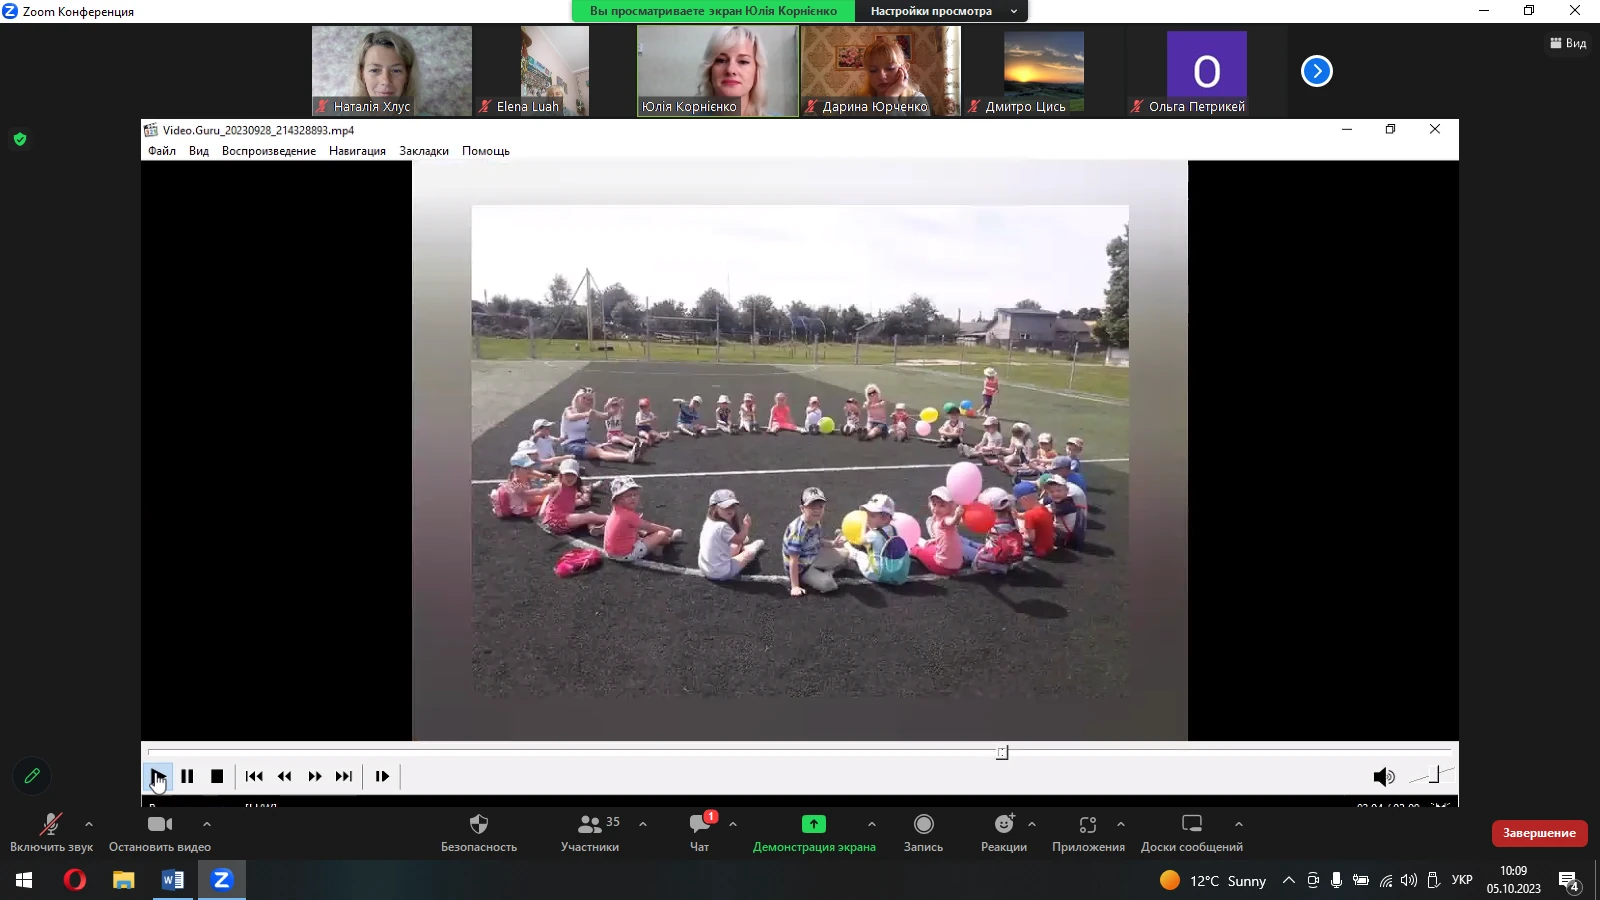Viewport: 1600px width, 900px height.
Task: Open the taskbar volume control
Action: [x=1409, y=880]
